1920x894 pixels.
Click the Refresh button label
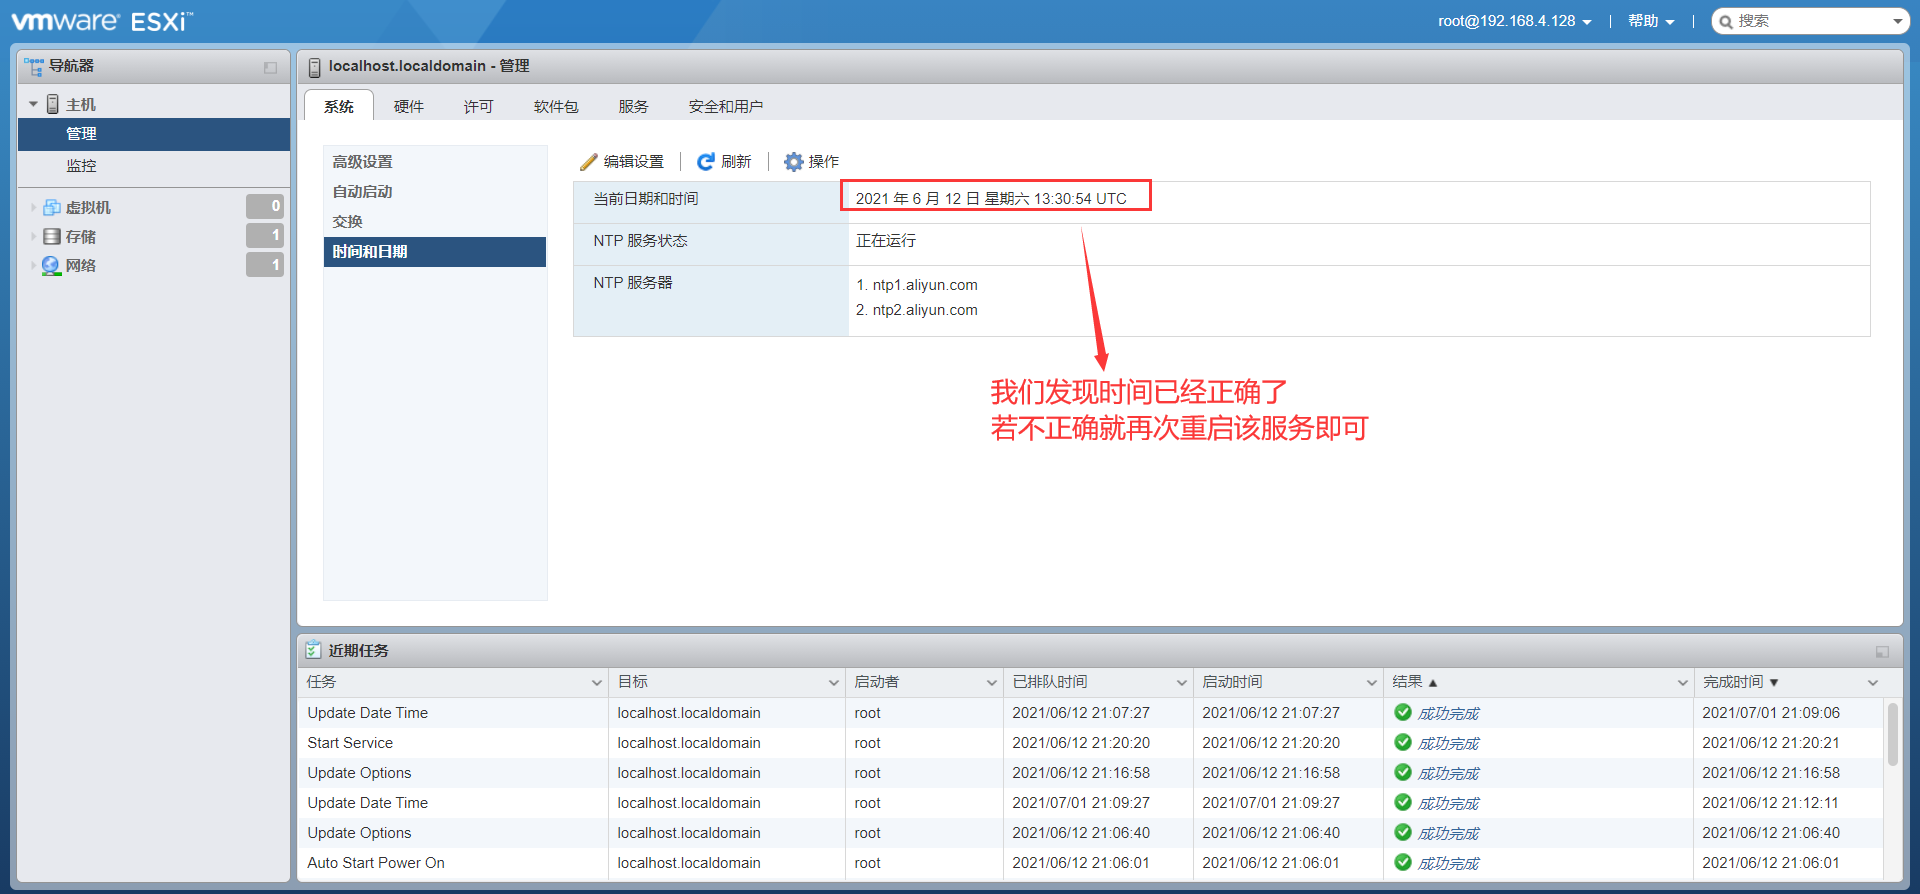click(736, 161)
